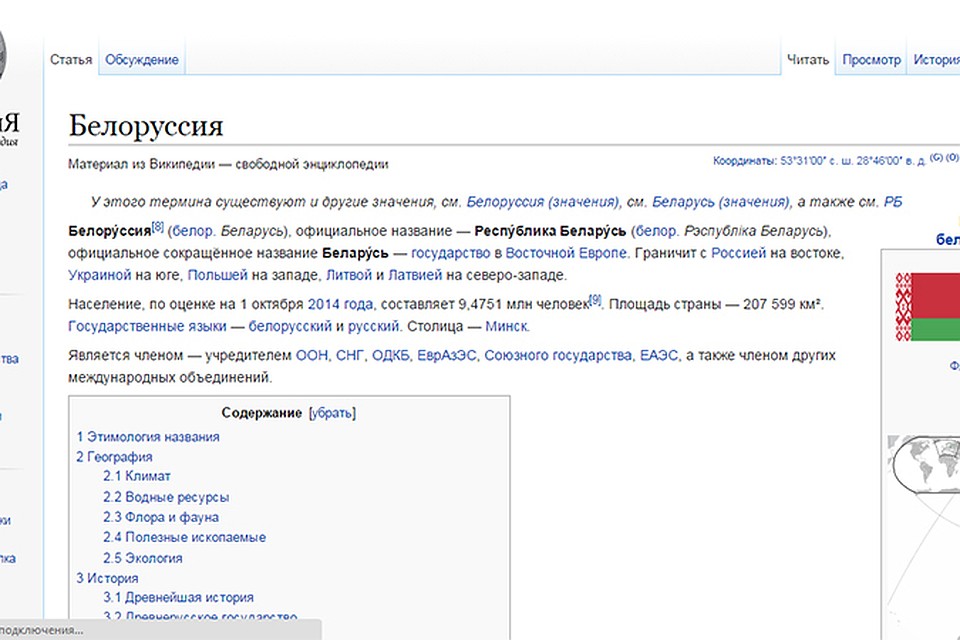Jump to 3.1 Древнейшая история section
This screenshot has width=960, height=640.
click(178, 597)
